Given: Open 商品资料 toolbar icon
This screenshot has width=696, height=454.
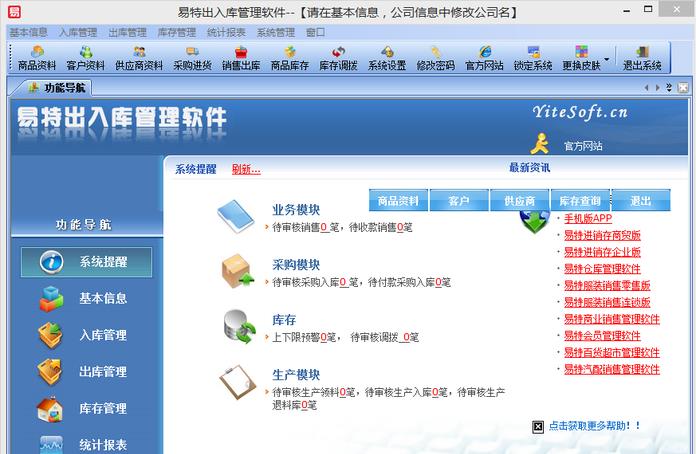Looking at the screenshot, I should [x=37, y=58].
